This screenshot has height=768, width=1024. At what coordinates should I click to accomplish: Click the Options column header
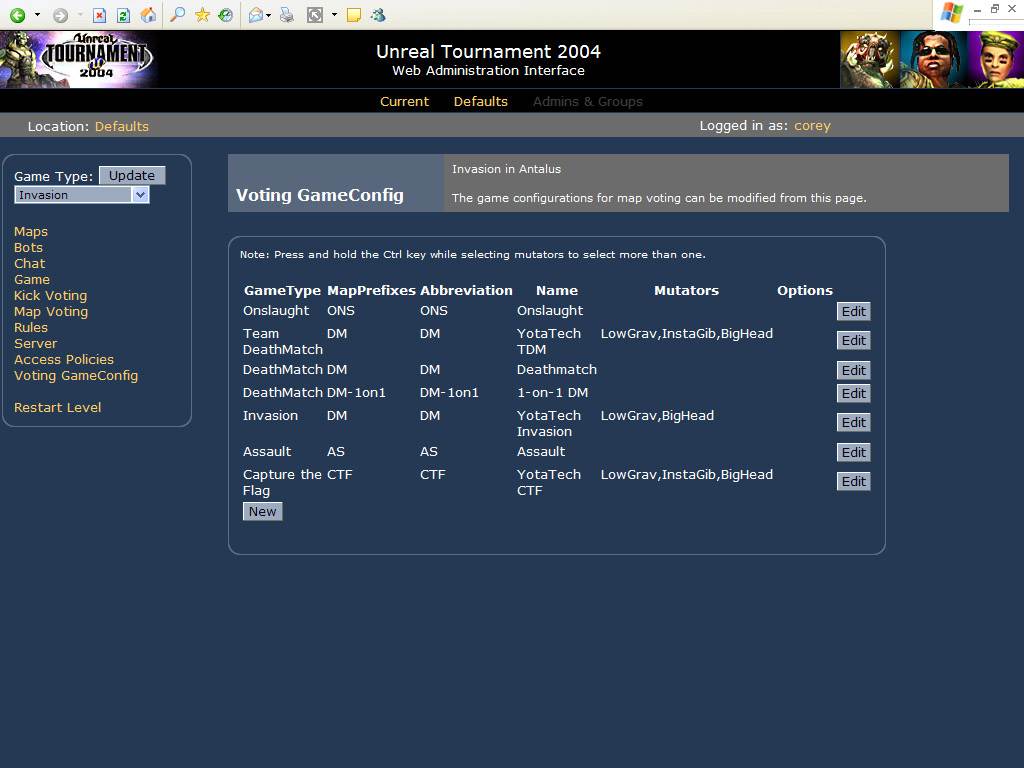[x=805, y=291]
